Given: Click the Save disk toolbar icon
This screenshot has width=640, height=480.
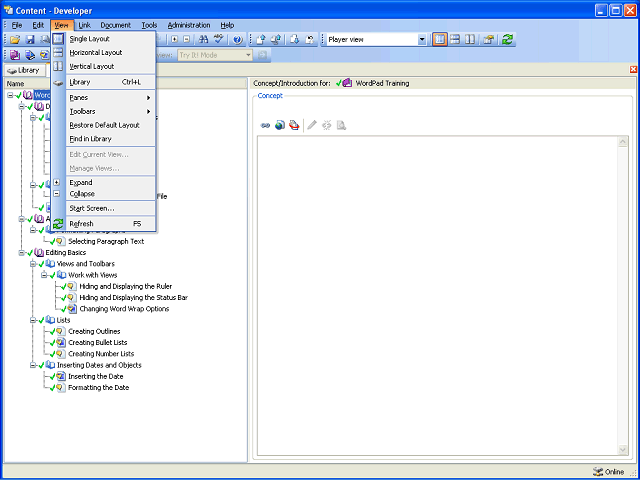Looking at the screenshot, I should click(x=30, y=40).
